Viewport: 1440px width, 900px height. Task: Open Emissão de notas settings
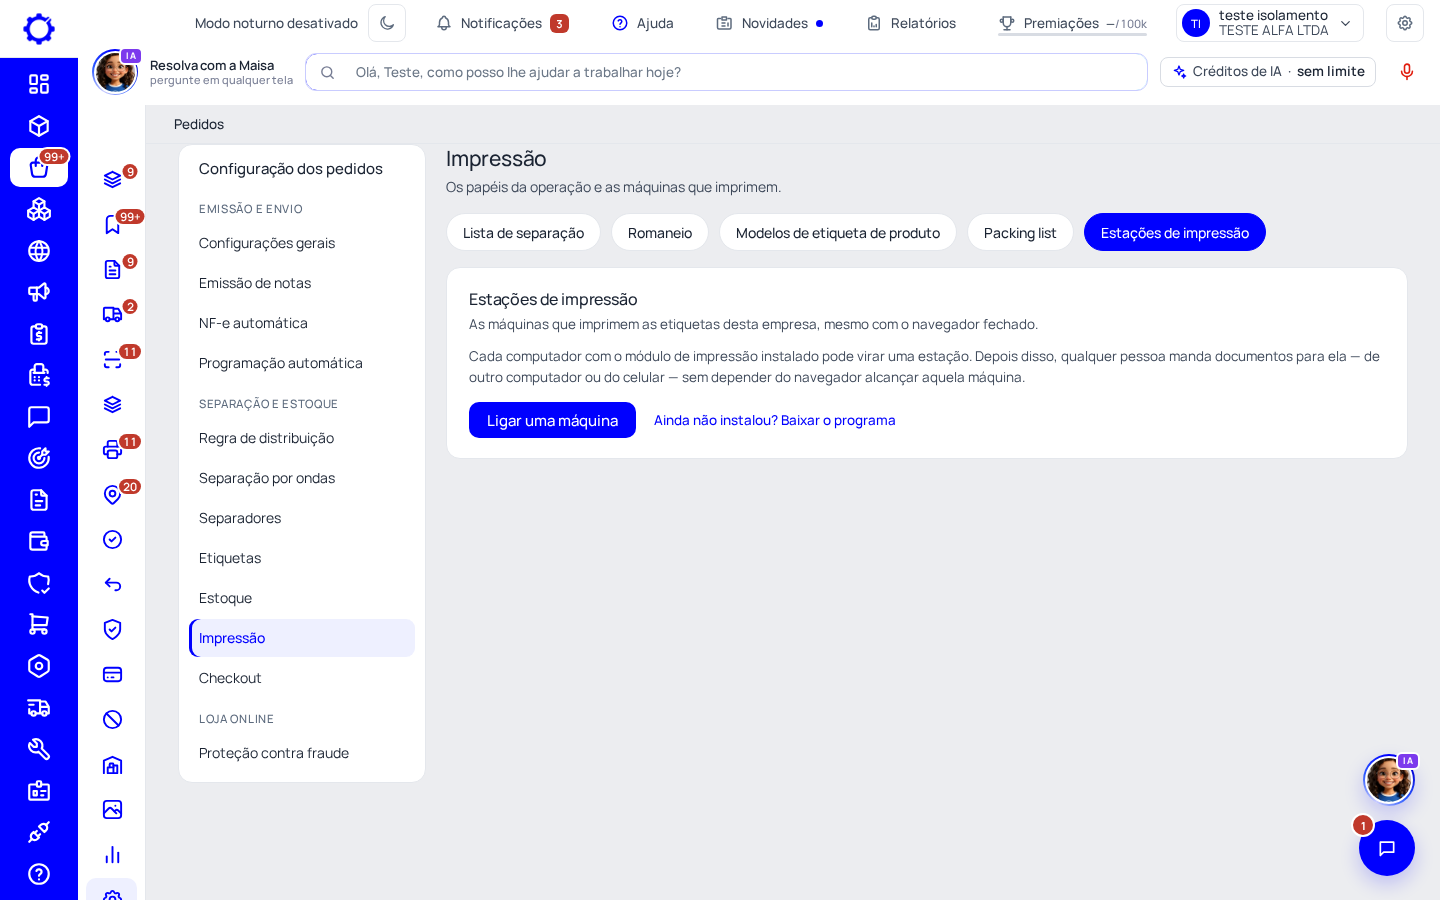[x=302, y=283]
